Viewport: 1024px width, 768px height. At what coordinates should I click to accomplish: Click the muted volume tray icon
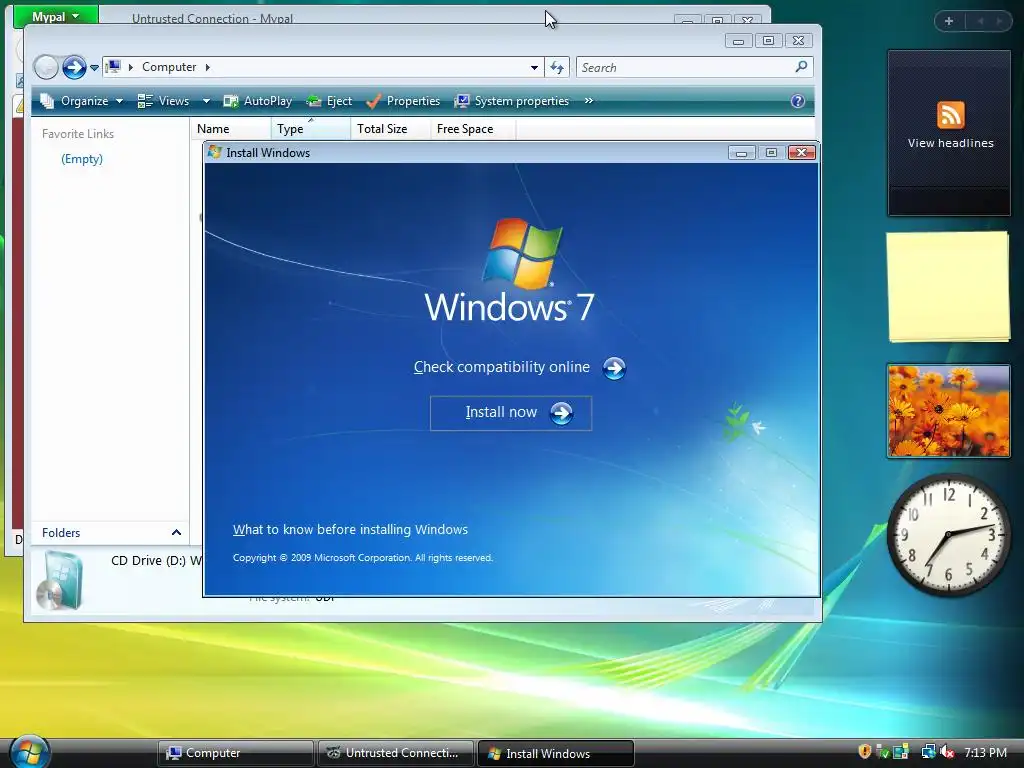point(946,752)
